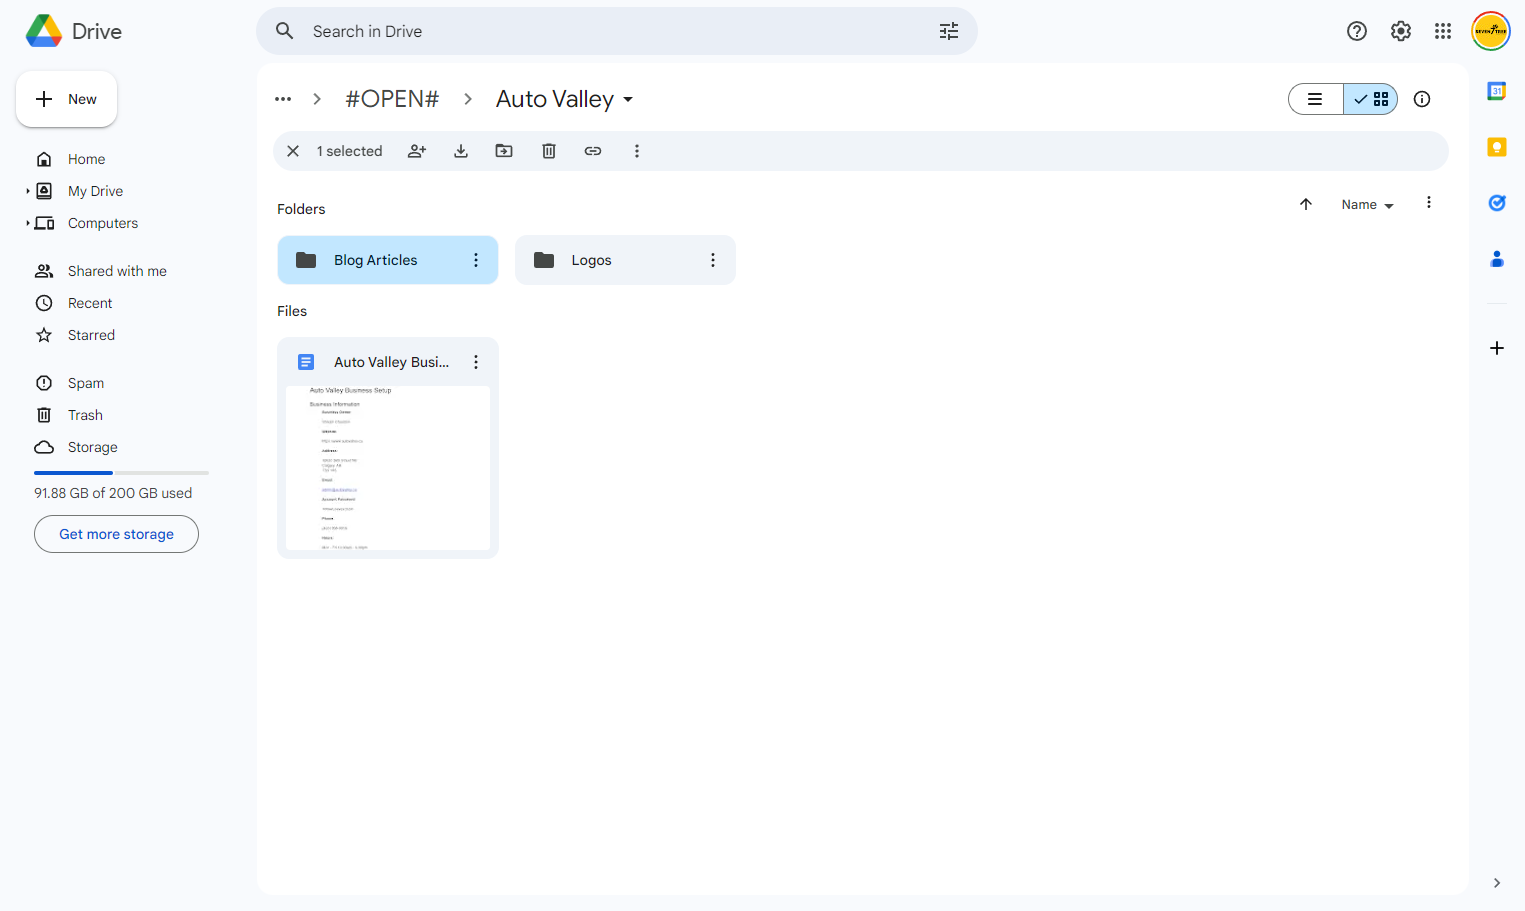Open the Tasks side panel

coord(1497,203)
